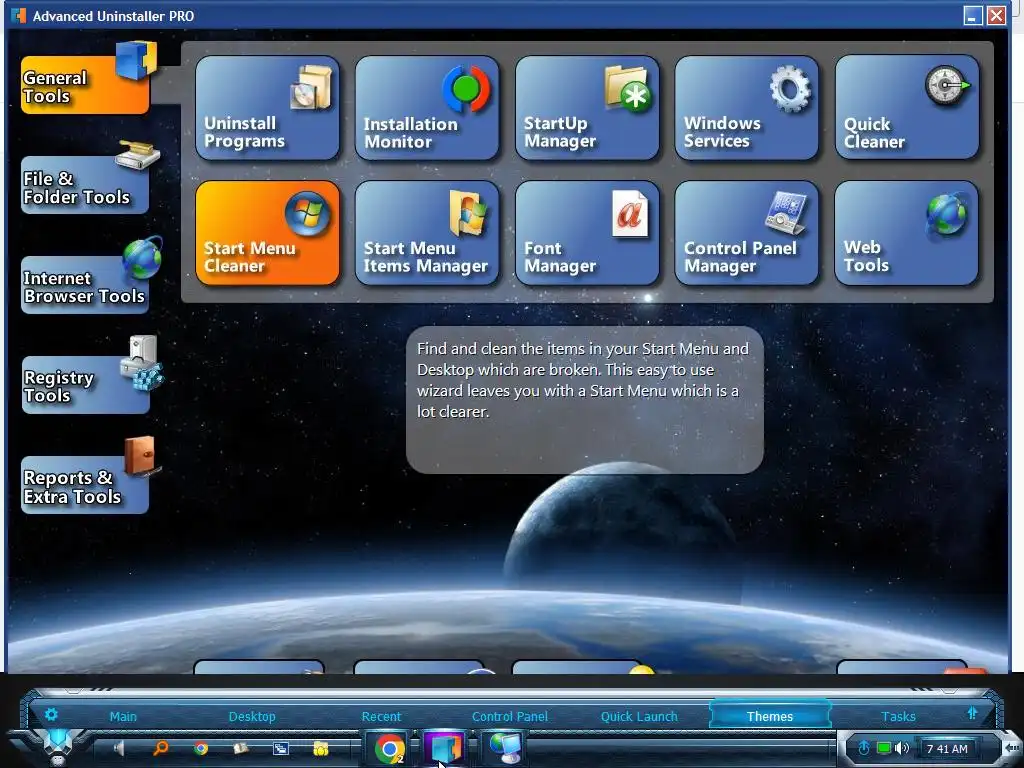Screen dimensions: 1024x768
Task: Open the Recent tab in dock
Action: coord(381,716)
